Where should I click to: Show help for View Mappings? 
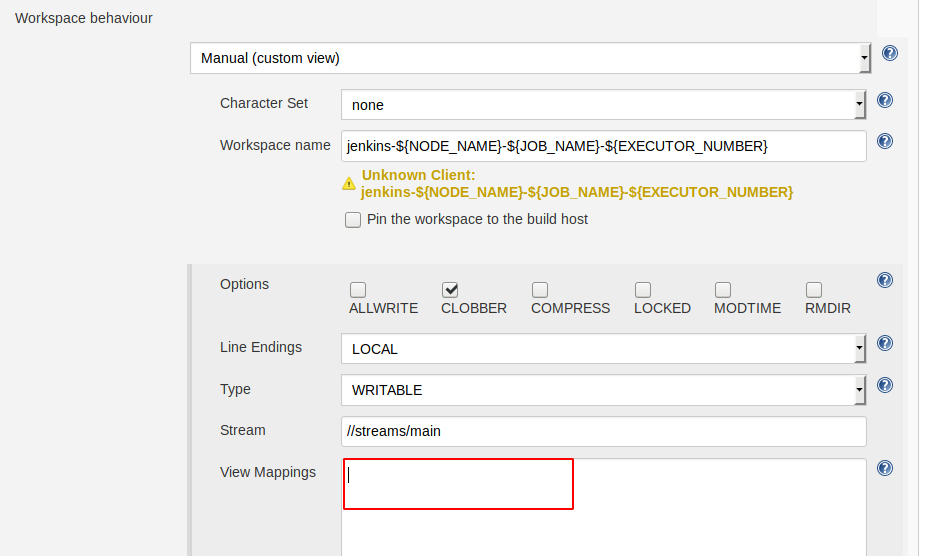(x=884, y=468)
